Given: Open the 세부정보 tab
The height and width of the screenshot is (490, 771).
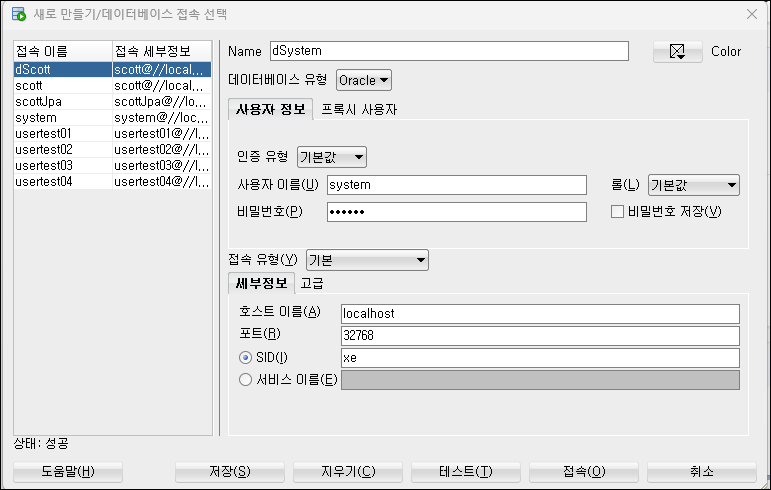Looking at the screenshot, I should point(262,283).
